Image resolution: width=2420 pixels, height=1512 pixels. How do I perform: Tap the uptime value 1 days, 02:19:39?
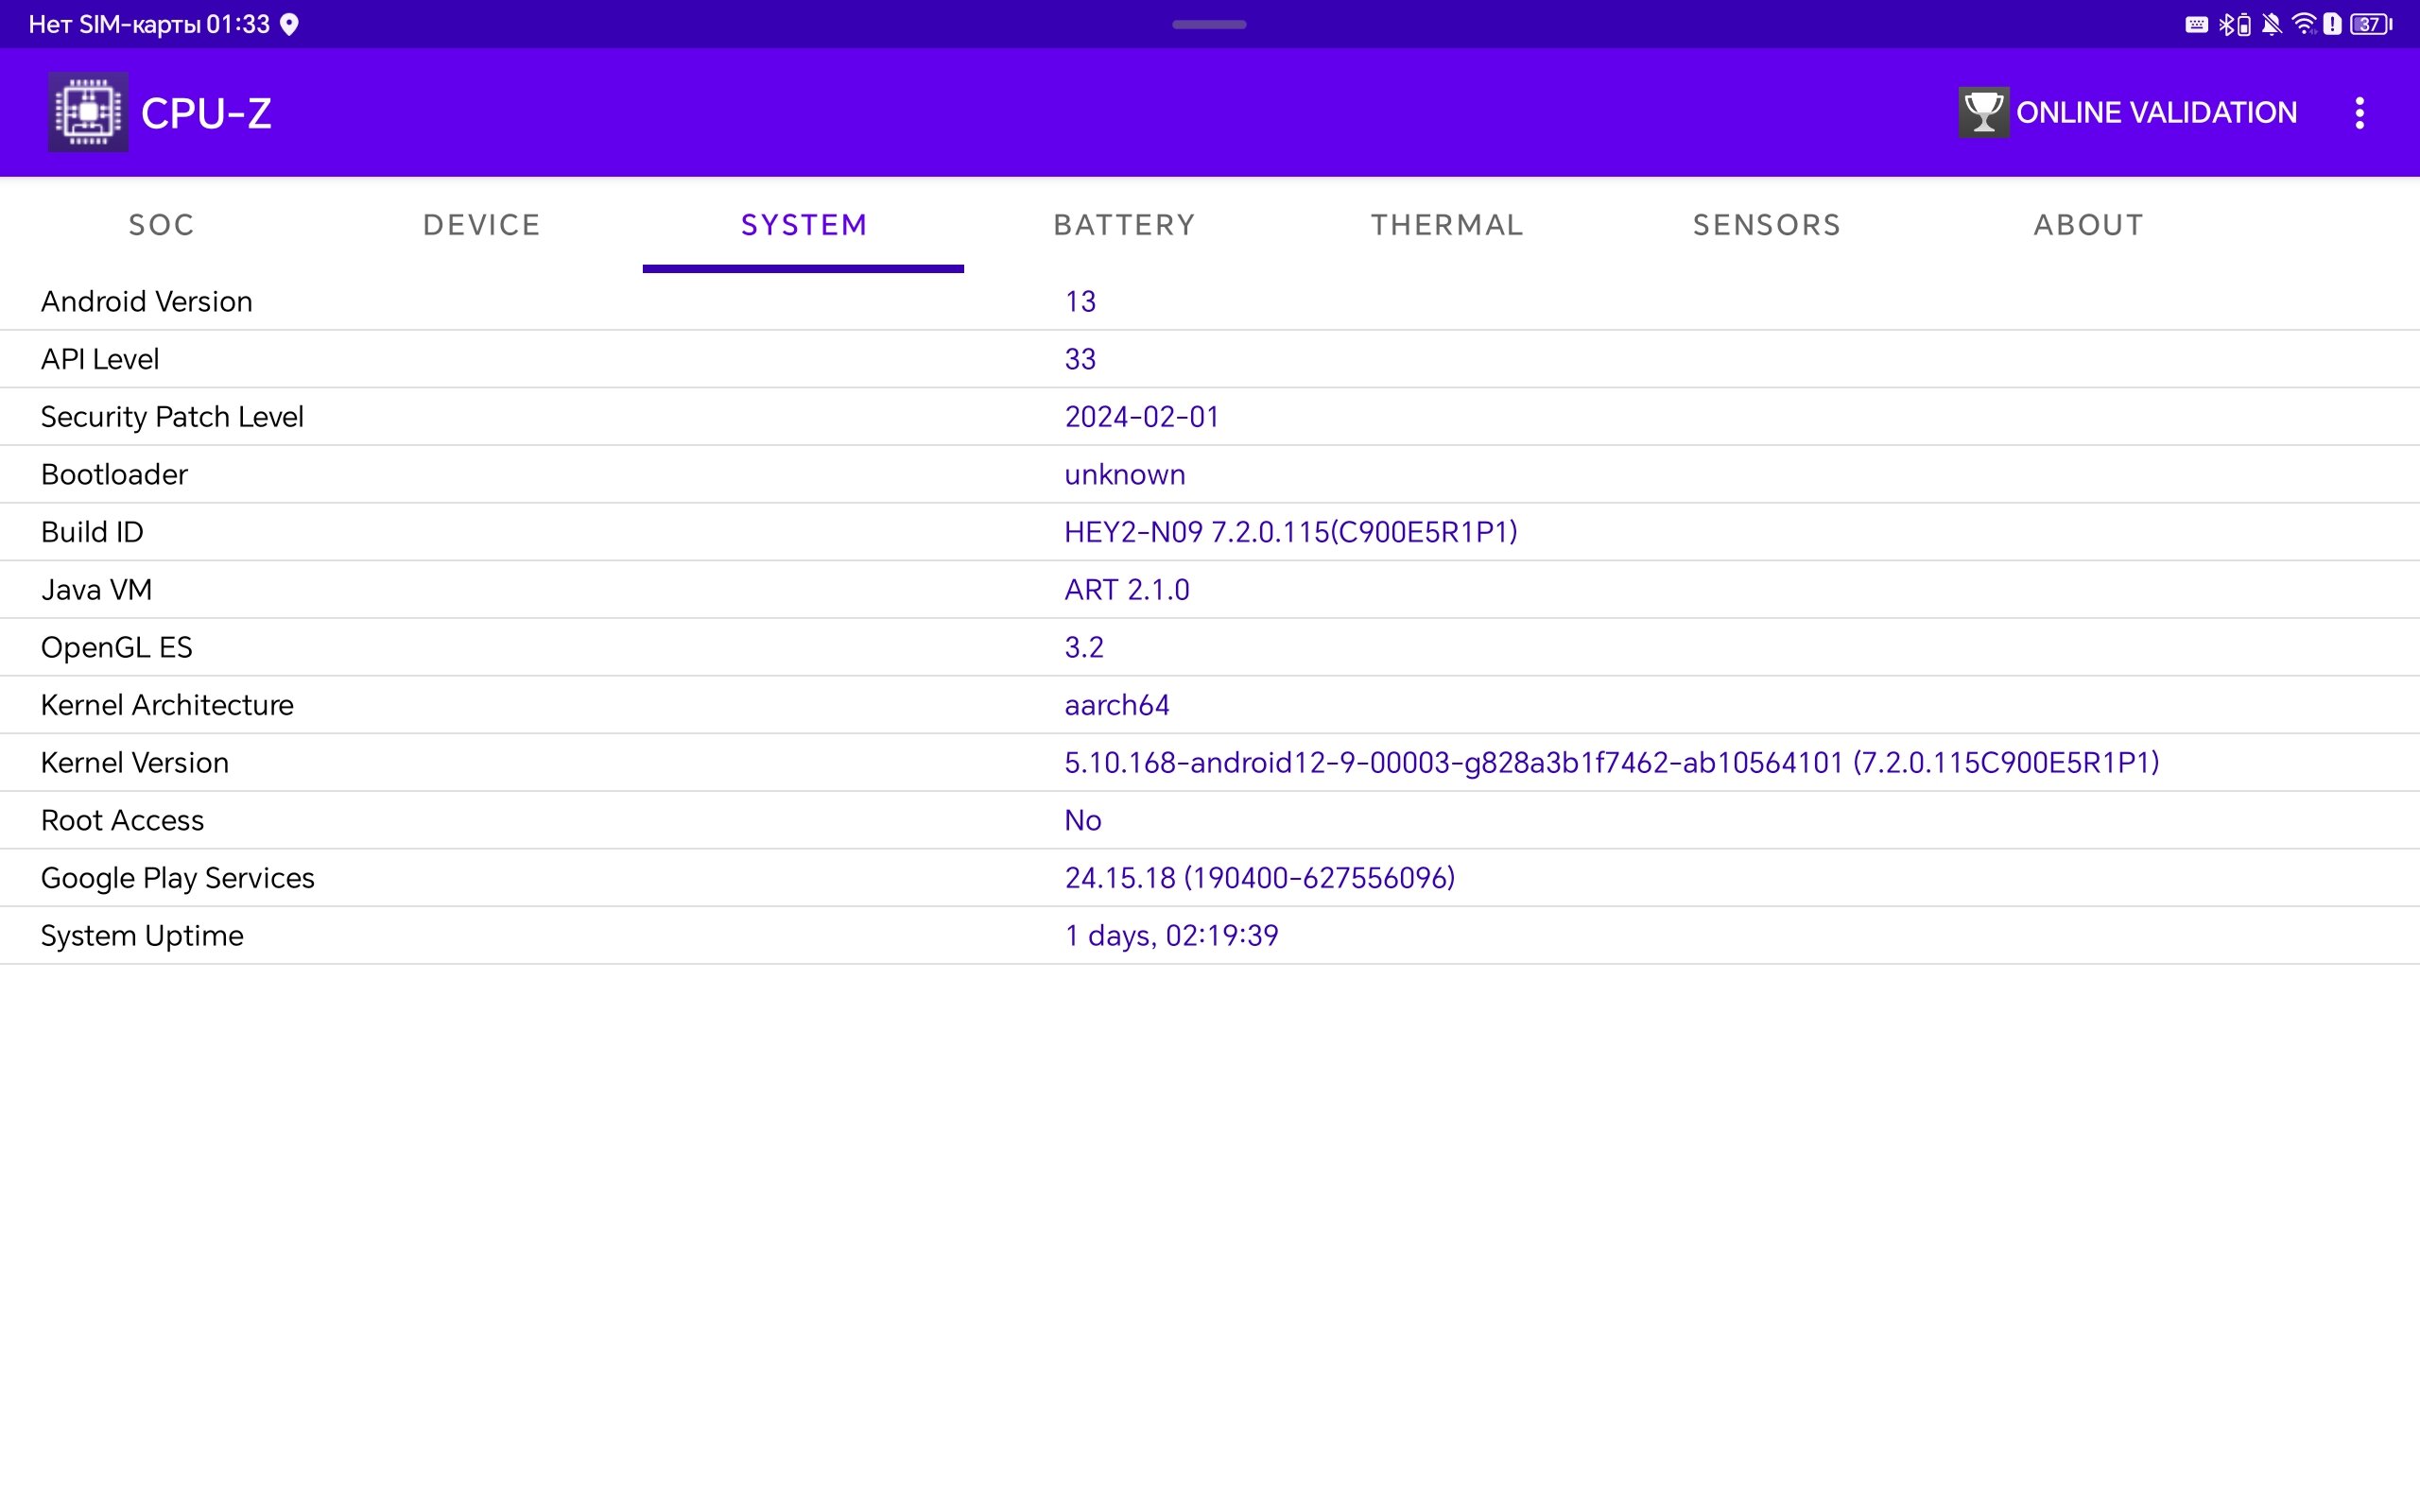[x=1172, y=936]
